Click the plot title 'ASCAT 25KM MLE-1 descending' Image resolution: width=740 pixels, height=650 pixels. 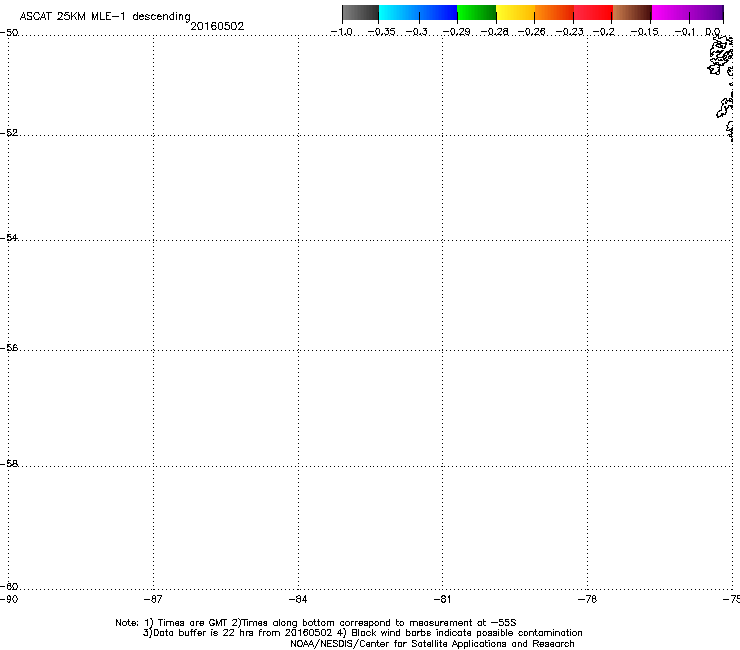[x=105, y=16]
